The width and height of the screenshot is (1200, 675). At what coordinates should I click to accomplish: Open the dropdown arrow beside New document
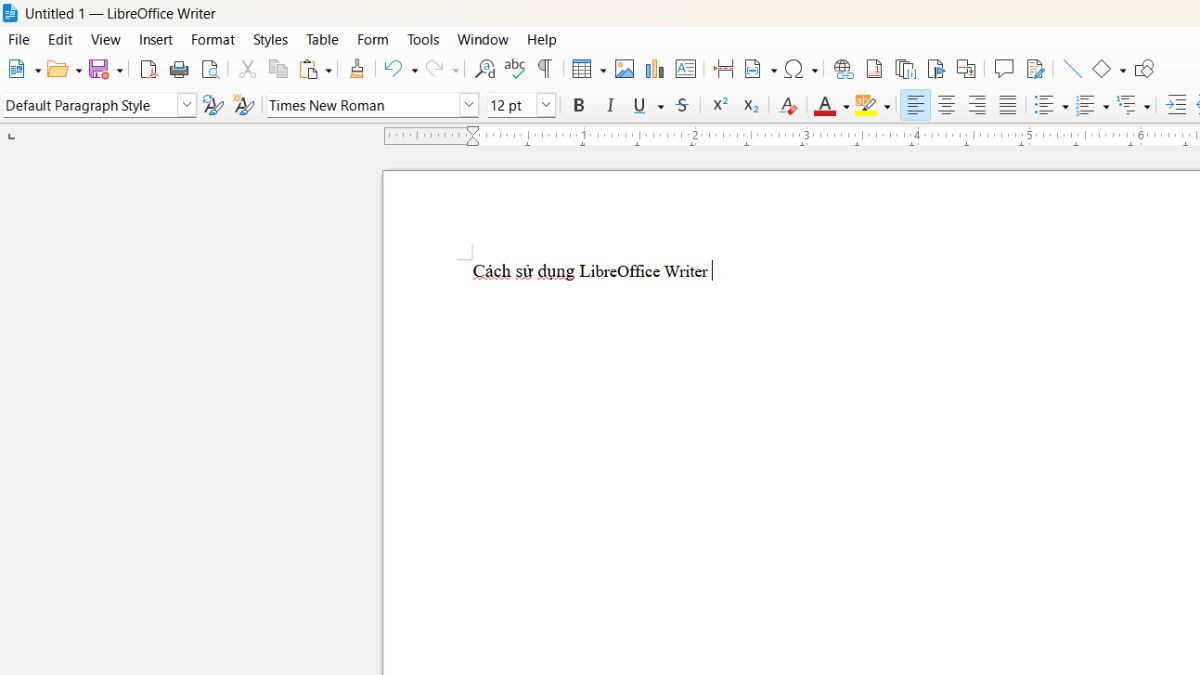click(x=38, y=70)
